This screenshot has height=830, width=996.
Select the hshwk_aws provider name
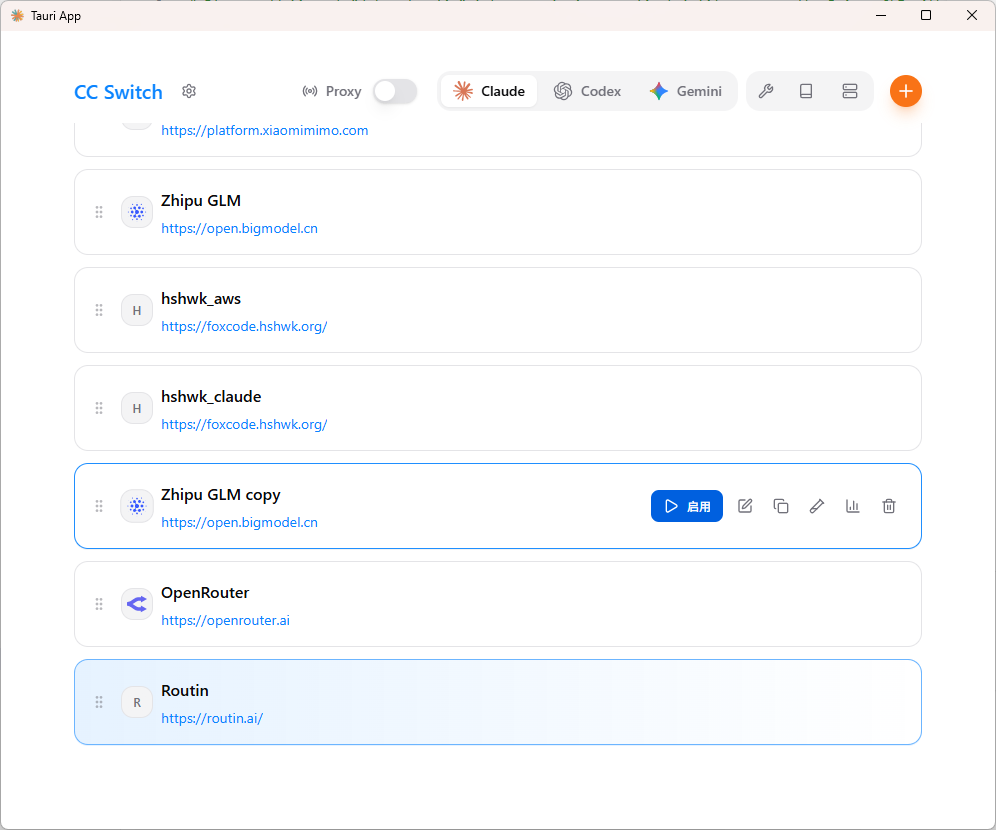(x=201, y=298)
